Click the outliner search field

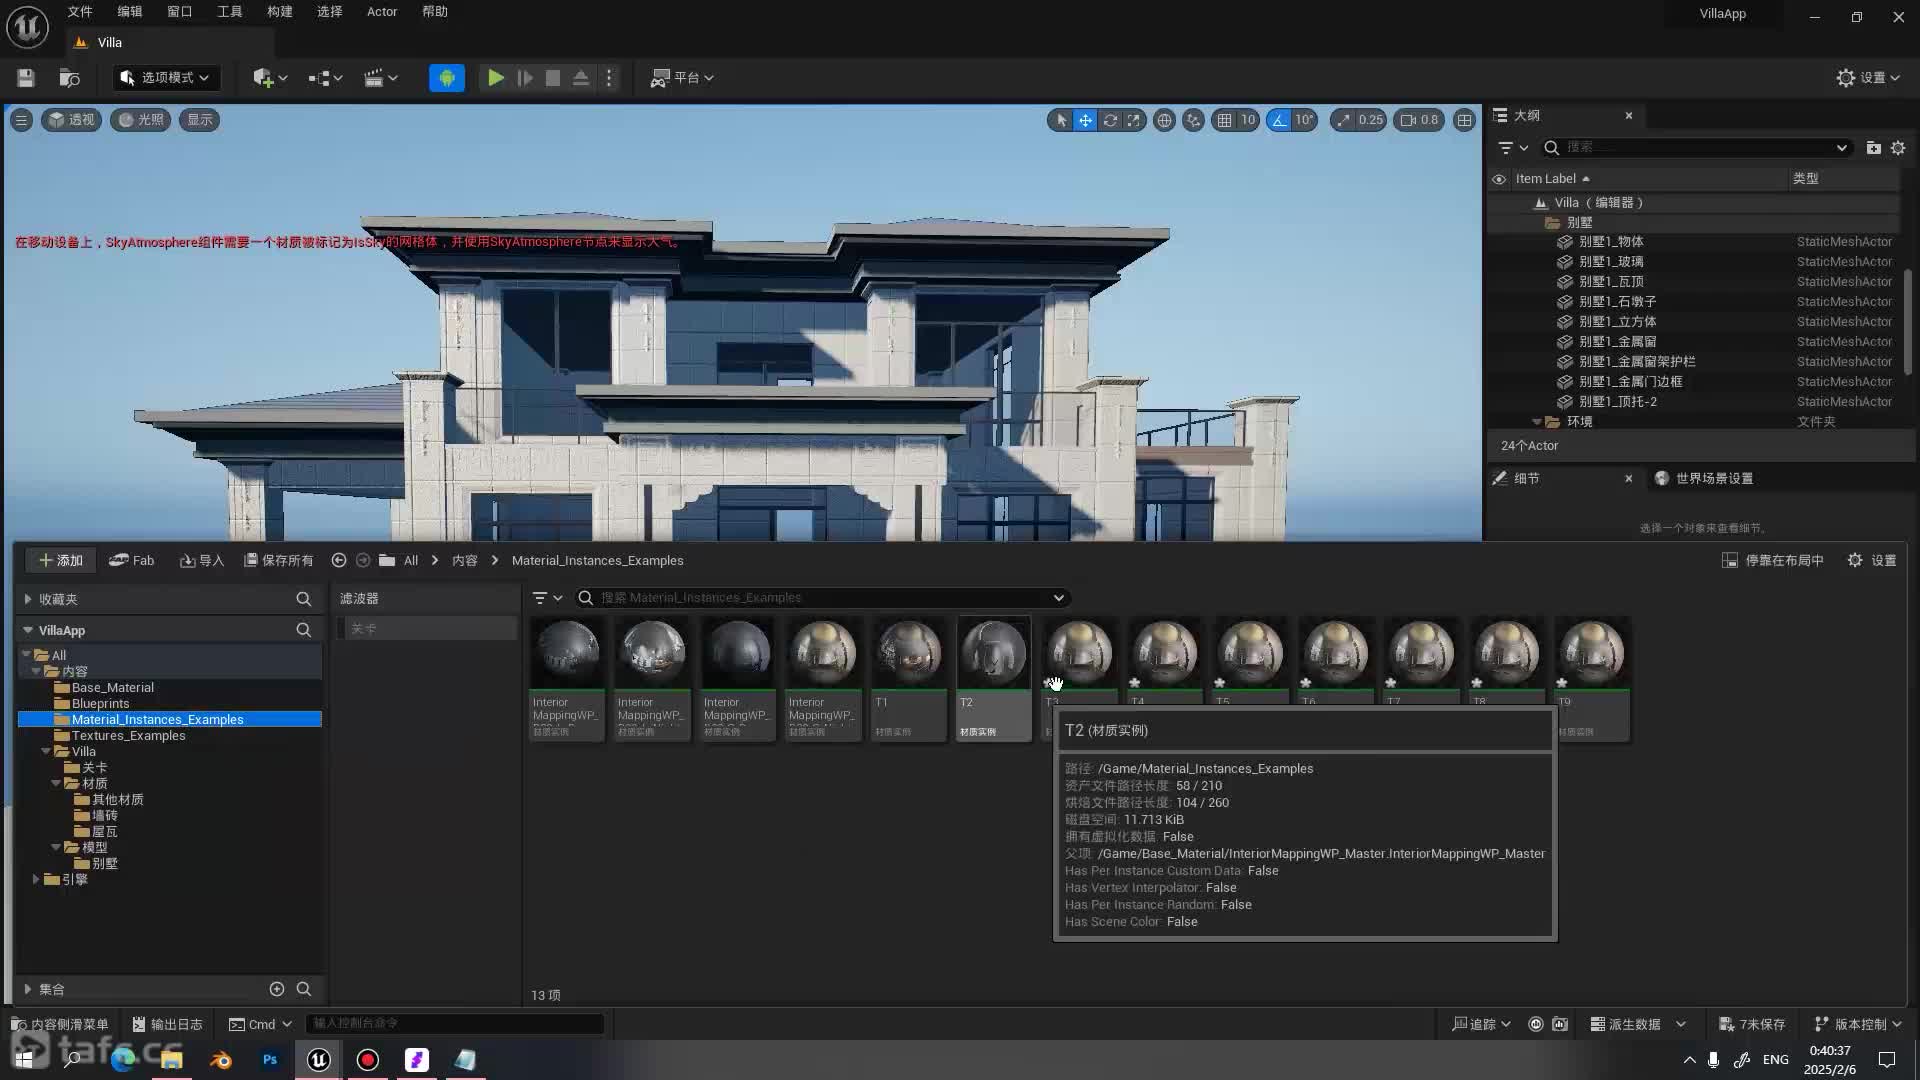(1696, 148)
